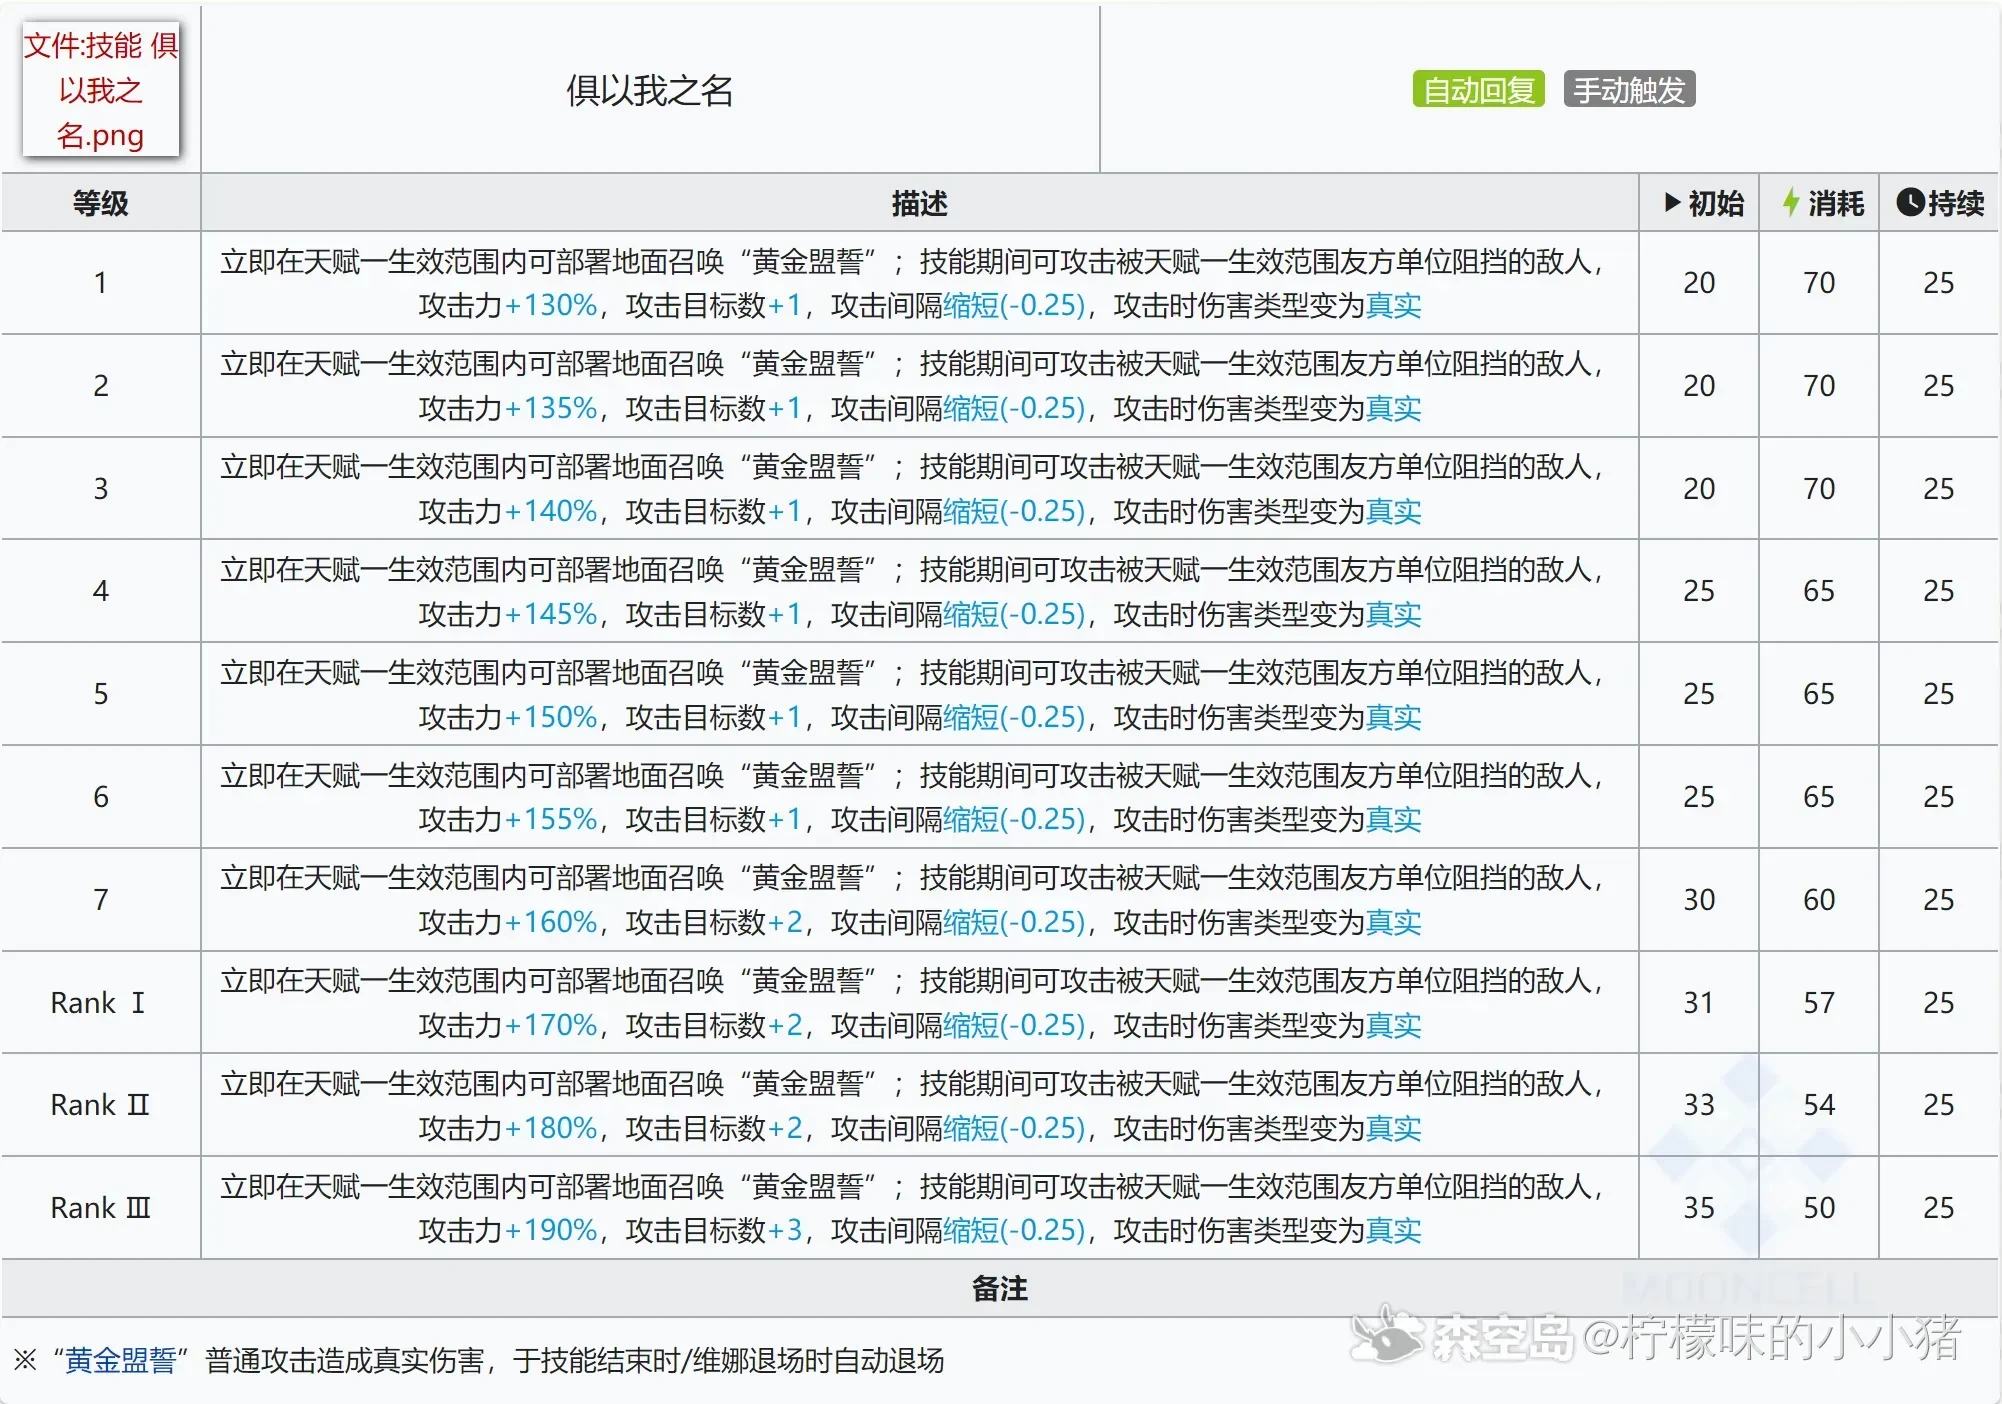Click the 备注 section header
Screen dimensions: 2002x1404
tap(1000, 1288)
